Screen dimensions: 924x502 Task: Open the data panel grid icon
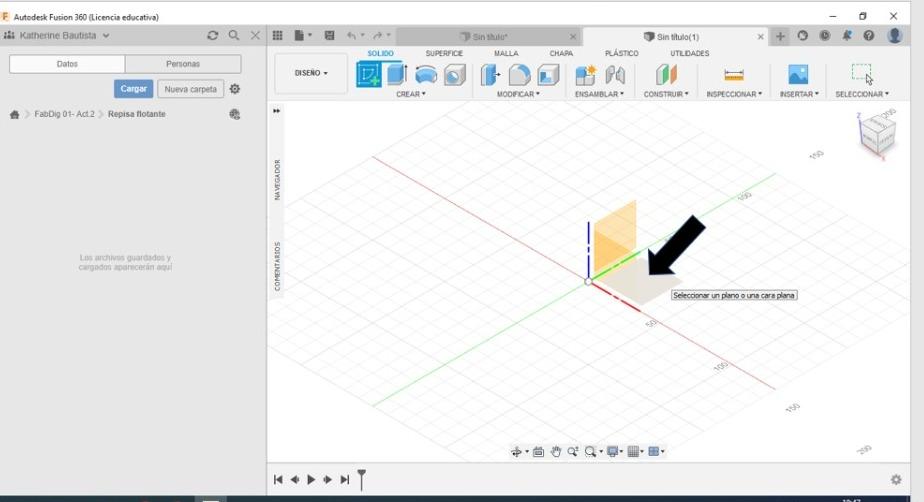278,36
